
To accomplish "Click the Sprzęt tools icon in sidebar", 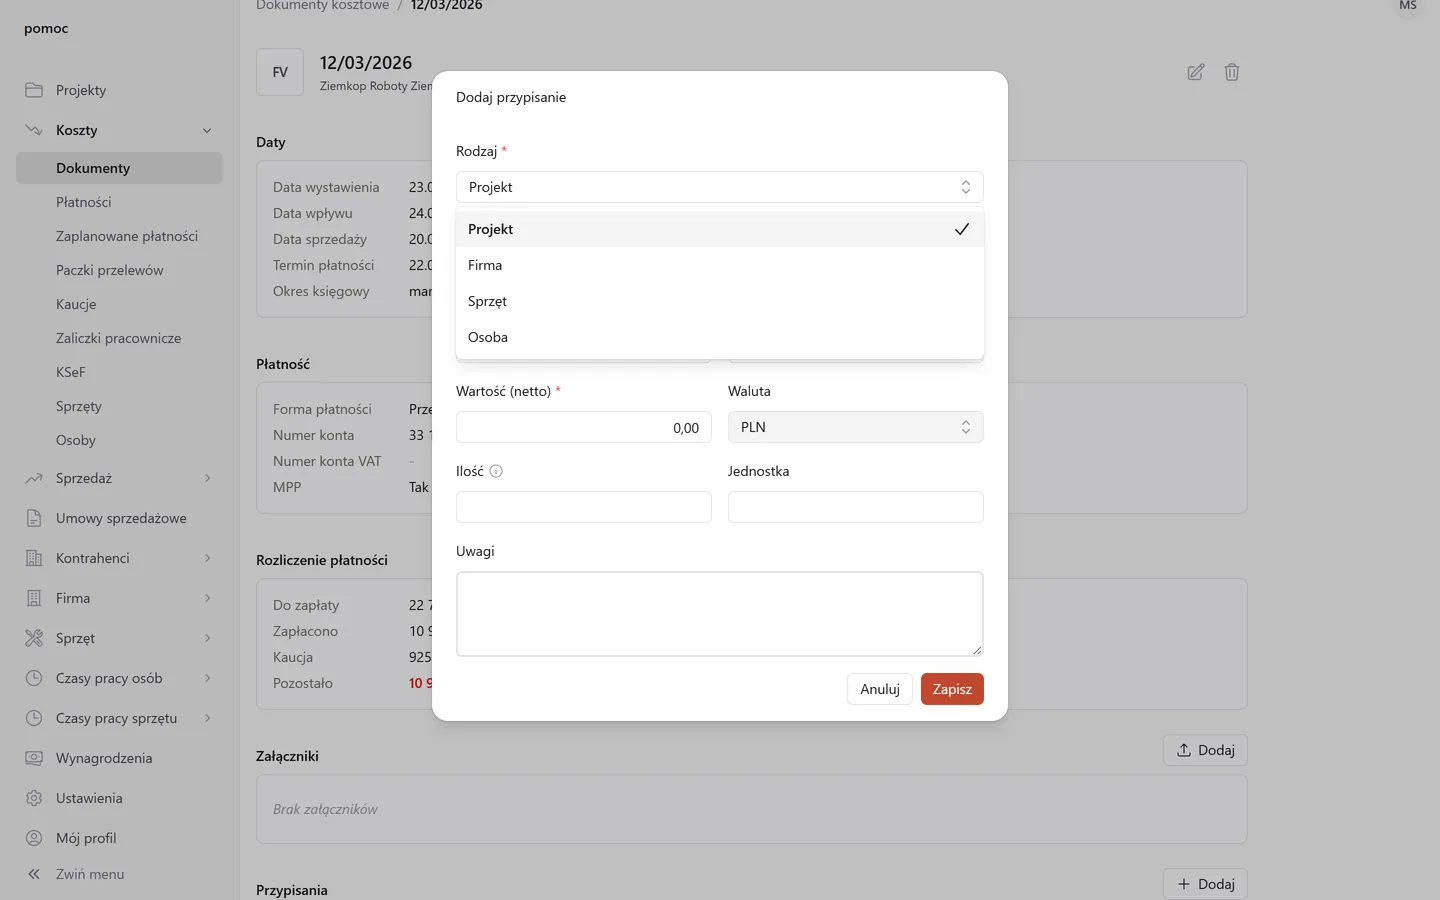I will tap(34, 638).
